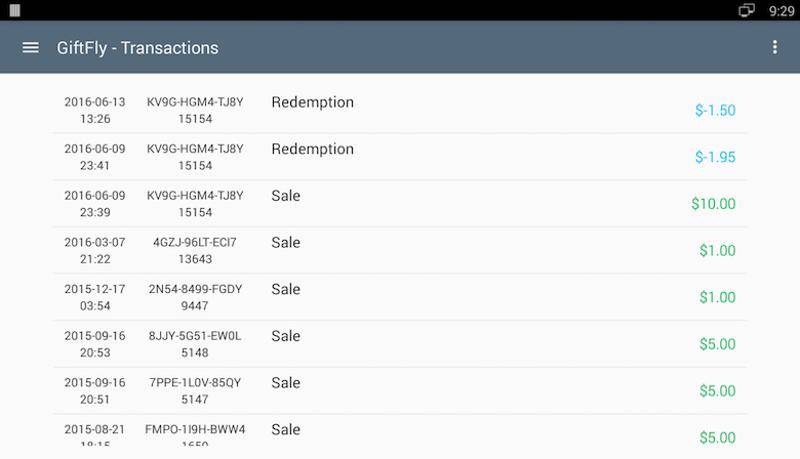Select code 4GZJ-96LT-ECI7 row
The width and height of the screenshot is (800, 459).
[400, 250]
